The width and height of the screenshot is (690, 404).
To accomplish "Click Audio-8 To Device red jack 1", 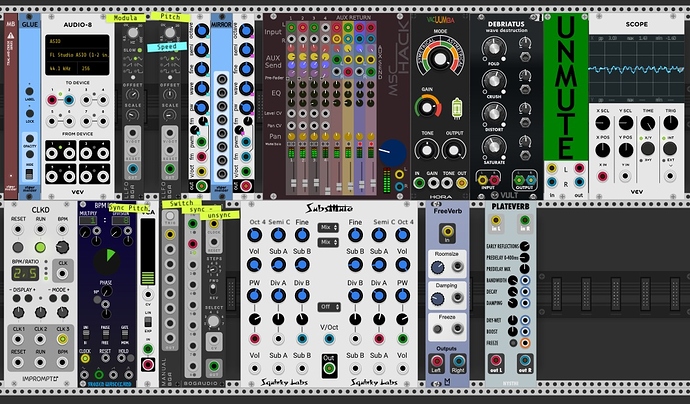I will click(52, 100).
